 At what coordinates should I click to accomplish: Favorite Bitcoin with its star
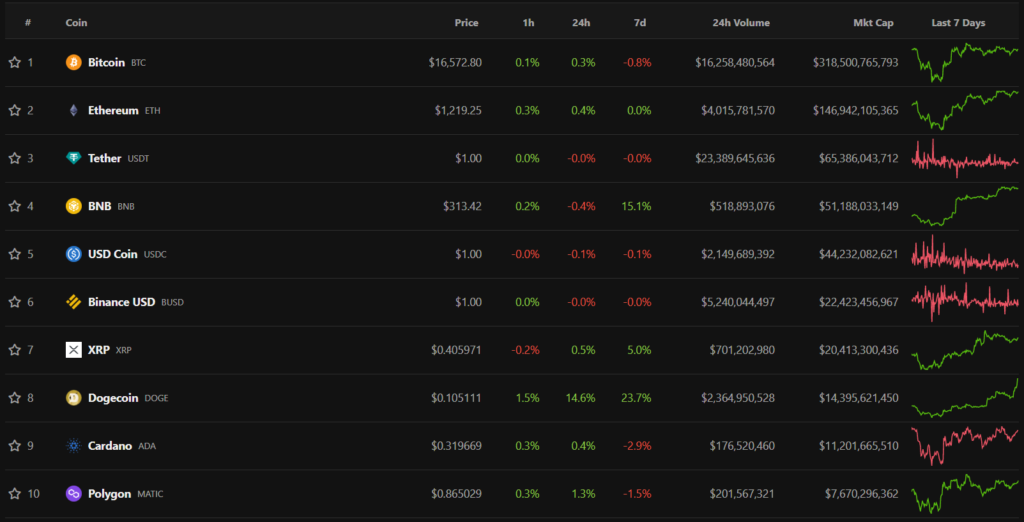point(14,63)
